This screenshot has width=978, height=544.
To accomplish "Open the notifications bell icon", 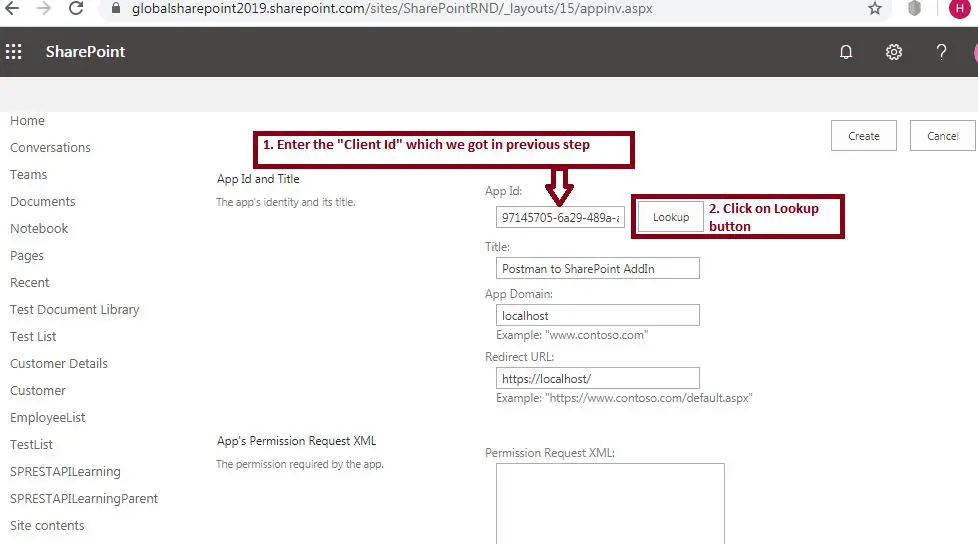I will [846, 52].
